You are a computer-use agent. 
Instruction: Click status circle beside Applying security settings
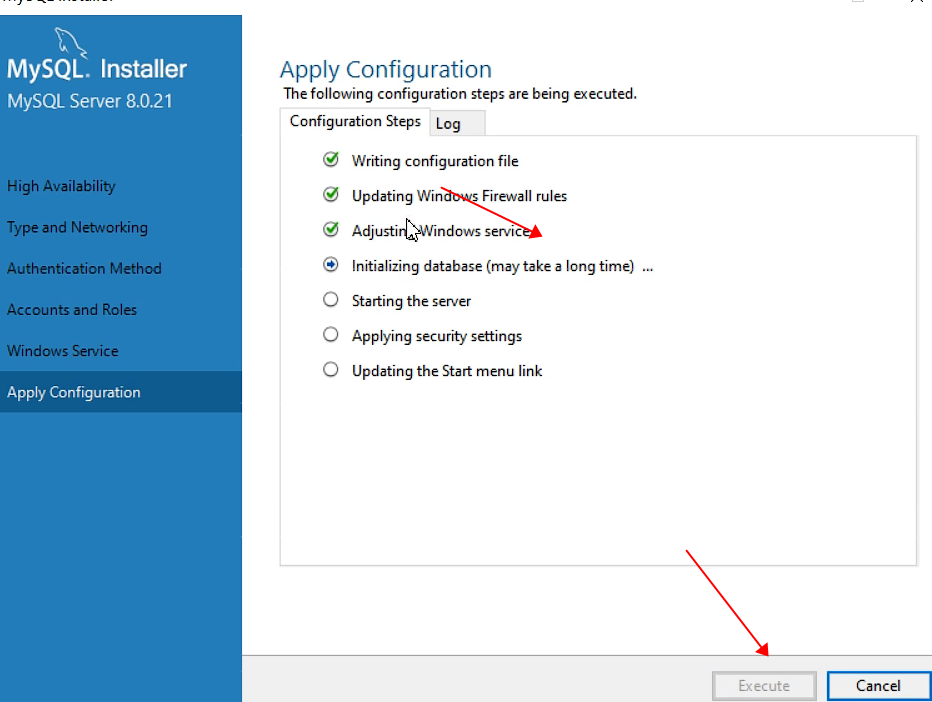pyautogui.click(x=331, y=335)
